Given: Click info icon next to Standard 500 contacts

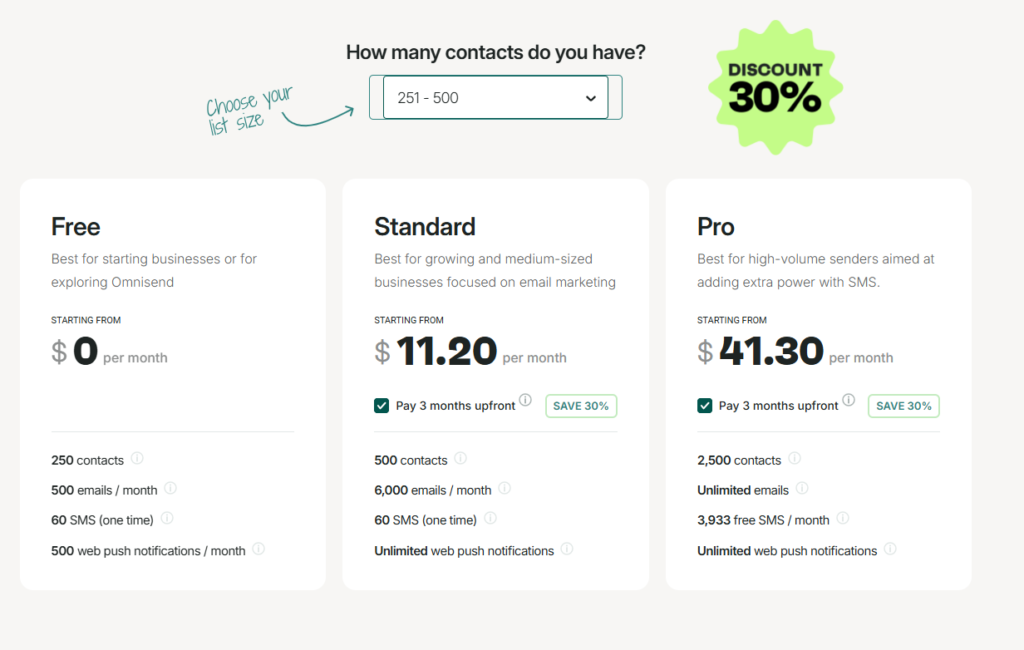Looking at the screenshot, I should point(460,458).
